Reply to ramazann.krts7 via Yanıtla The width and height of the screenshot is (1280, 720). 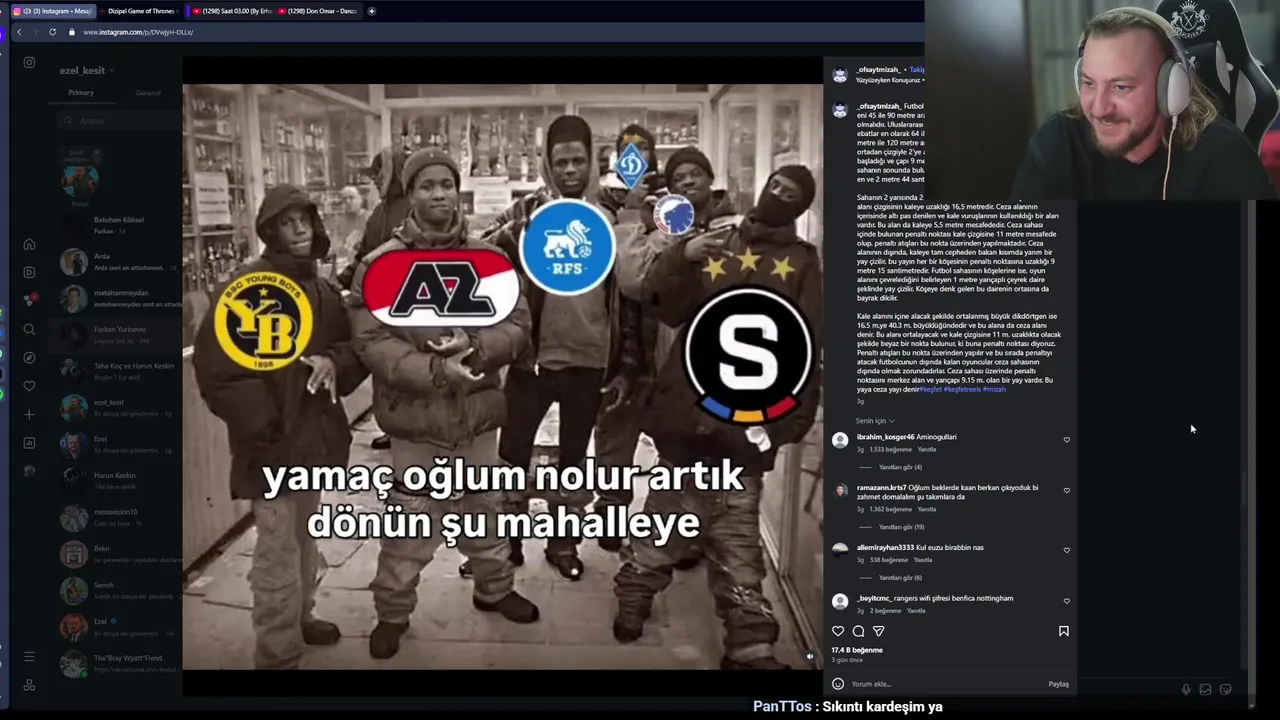pyautogui.click(x=927, y=510)
